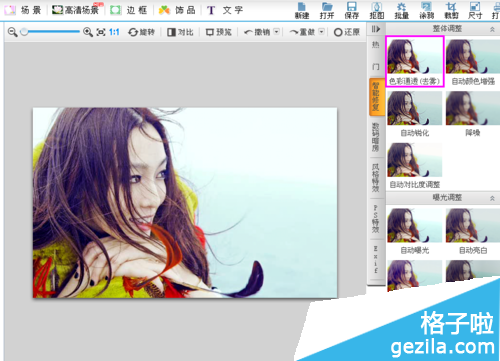The width and height of the screenshot is (500, 361).
Task: Click the zoom in magnifier icon
Action: point(88,32)
